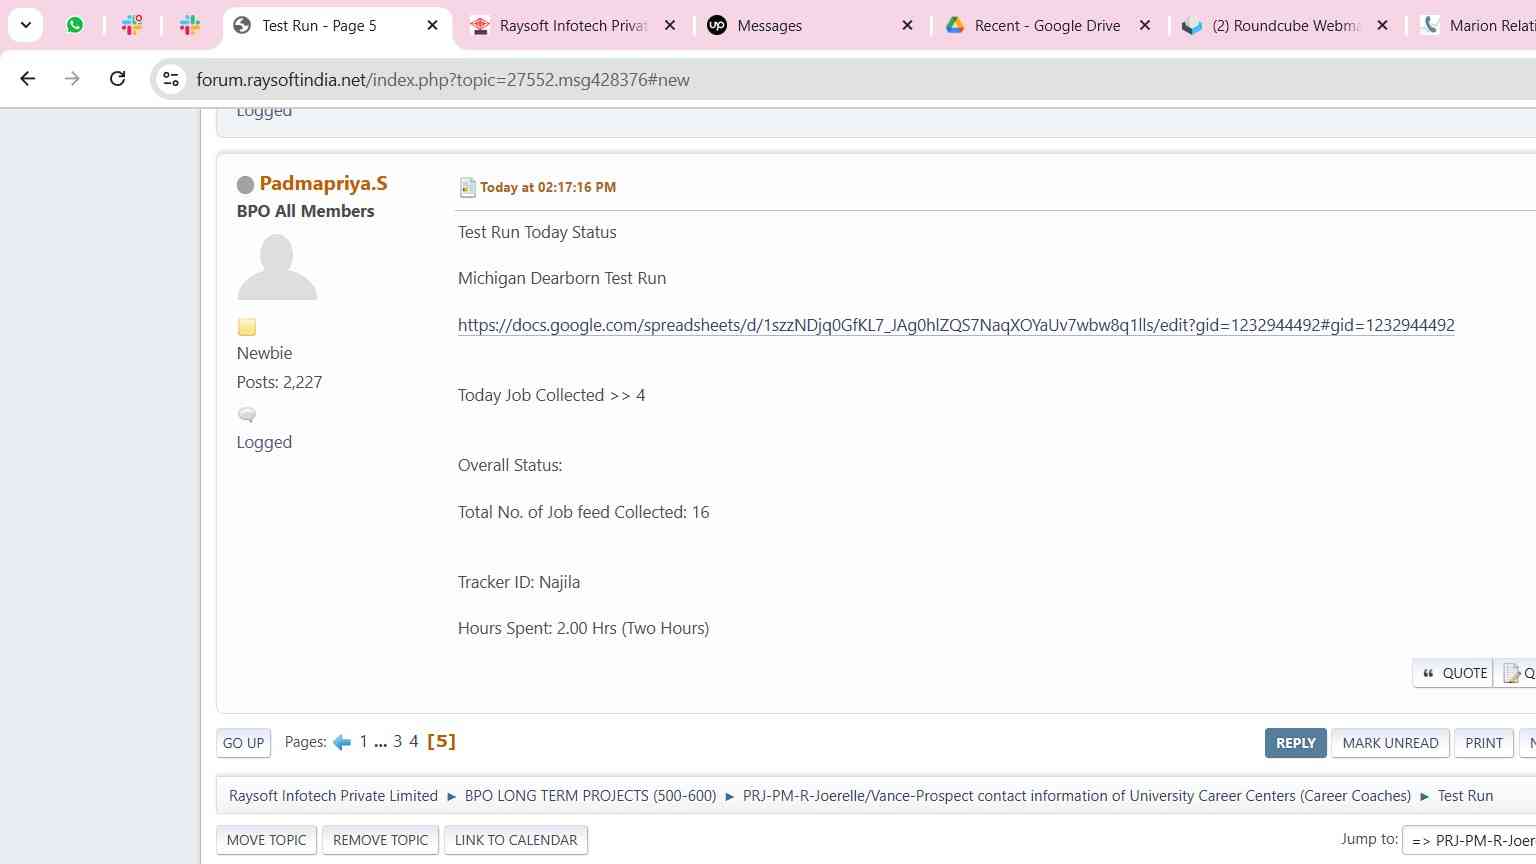Click the speech bubble icon under Posts
1536x864 pixels.
pyautogui.click(x=247, y=414)
